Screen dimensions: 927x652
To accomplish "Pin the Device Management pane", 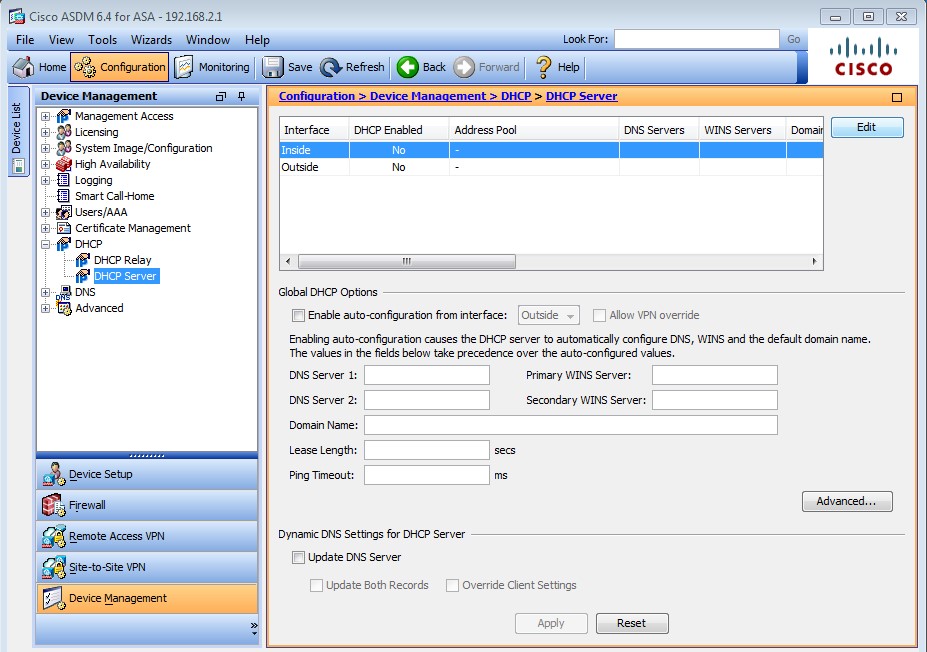I will 241,96.
